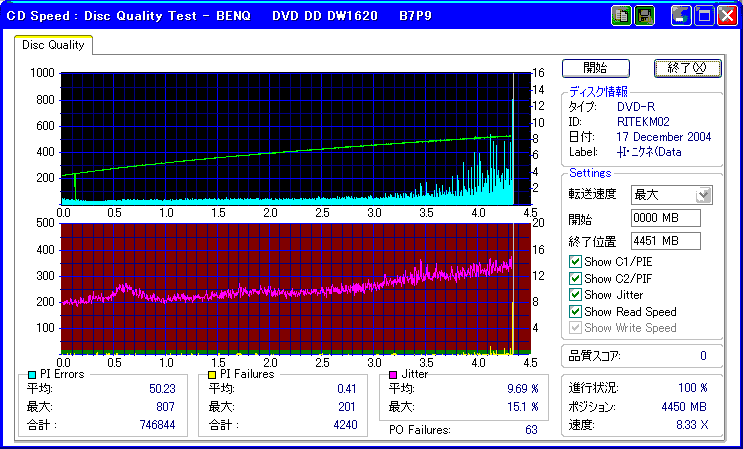The image size is (743, 449).
Task: Click the PI Errors average 50.23
Action: pyautogui.click(x=162, y=389)
